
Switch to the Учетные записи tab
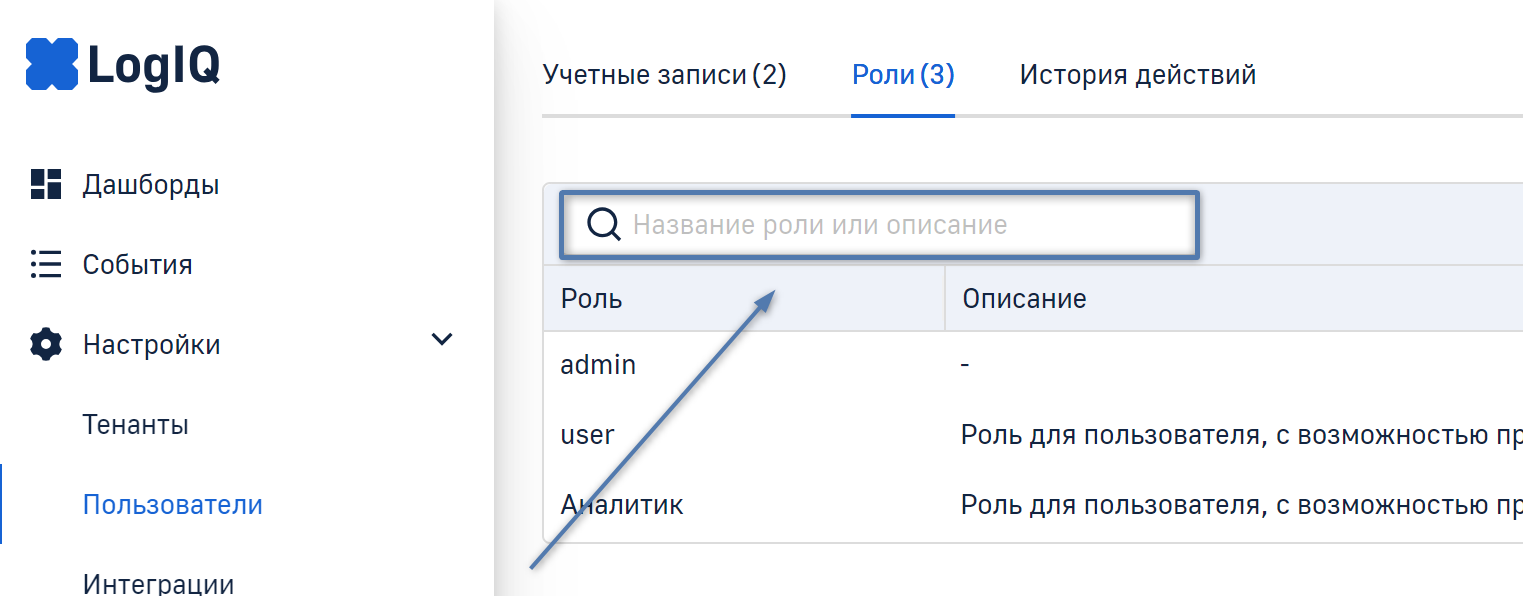pos(664,75)
